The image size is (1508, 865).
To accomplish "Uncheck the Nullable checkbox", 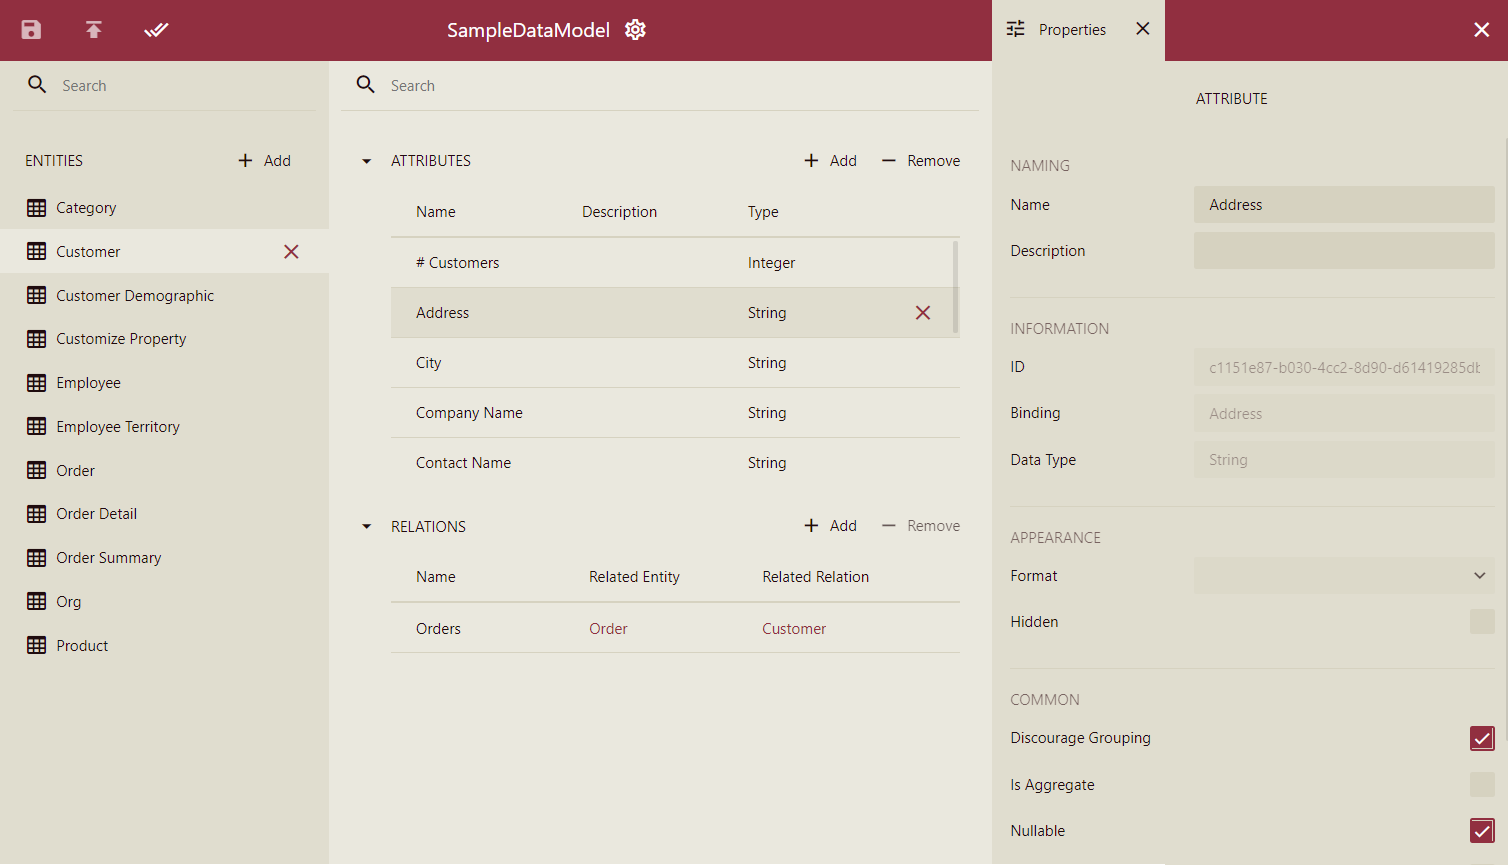I will pos(1481,831).
